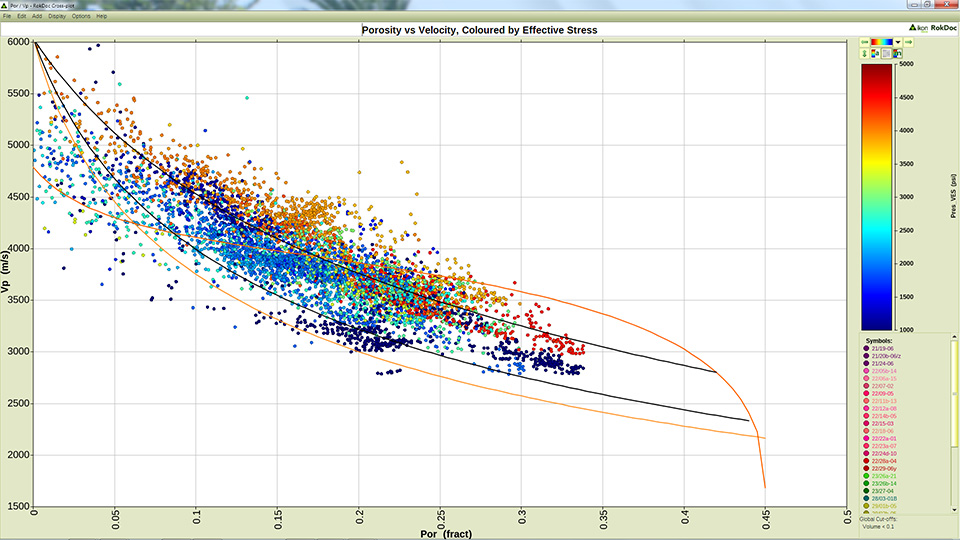Click the 1000 colour bar minimum value

point(906,330)
